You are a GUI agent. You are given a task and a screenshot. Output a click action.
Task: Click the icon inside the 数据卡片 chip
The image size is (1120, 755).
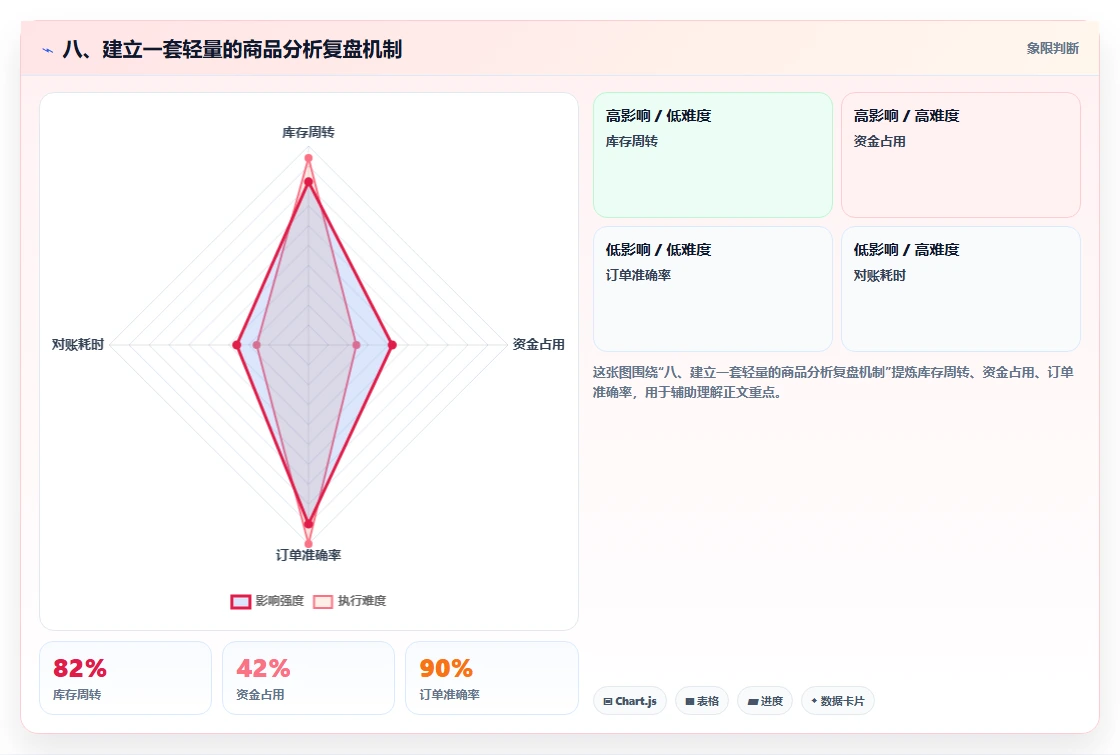click(814, 701)
